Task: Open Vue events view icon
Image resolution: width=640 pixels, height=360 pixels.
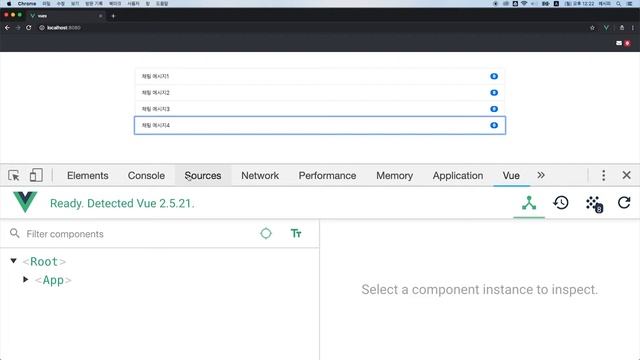Action: pyautogui.click(x=594, y=204)
